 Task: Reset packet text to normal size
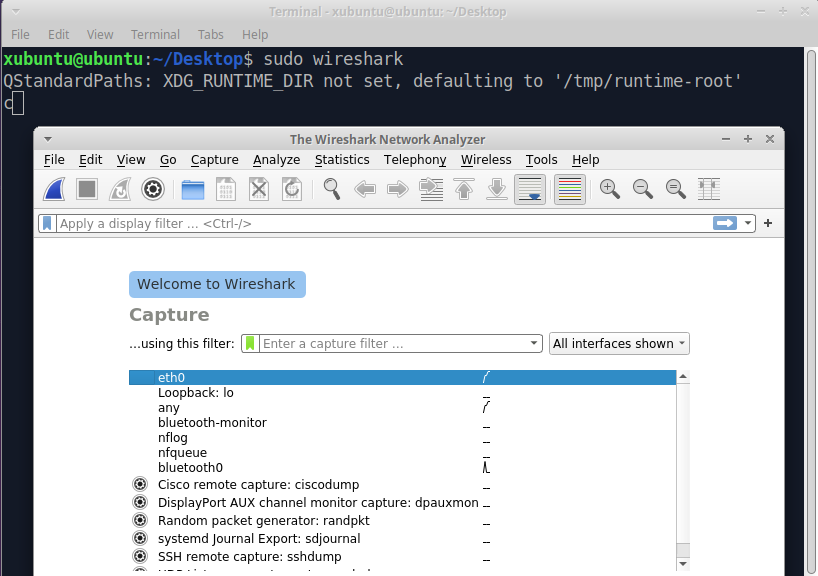tap(676, 189)
